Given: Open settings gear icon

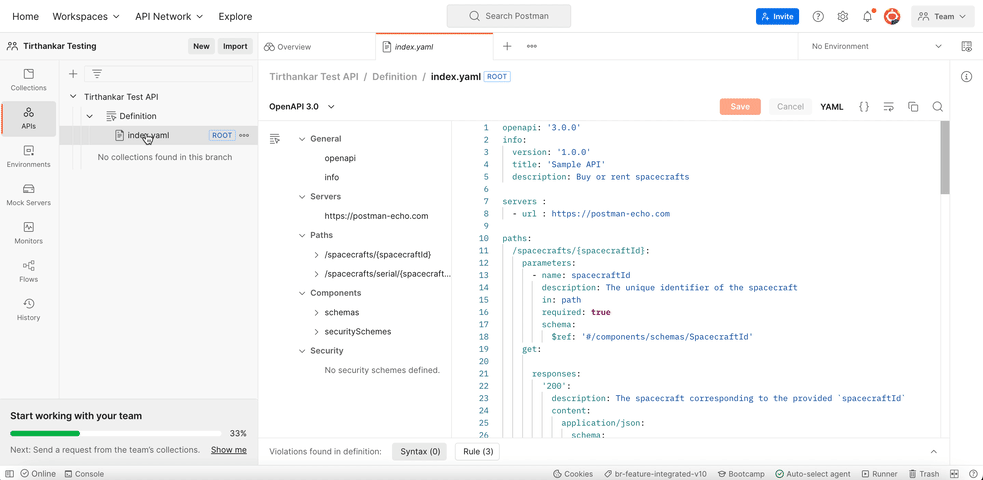Looking at the screenshot, I should pos(843,17).
